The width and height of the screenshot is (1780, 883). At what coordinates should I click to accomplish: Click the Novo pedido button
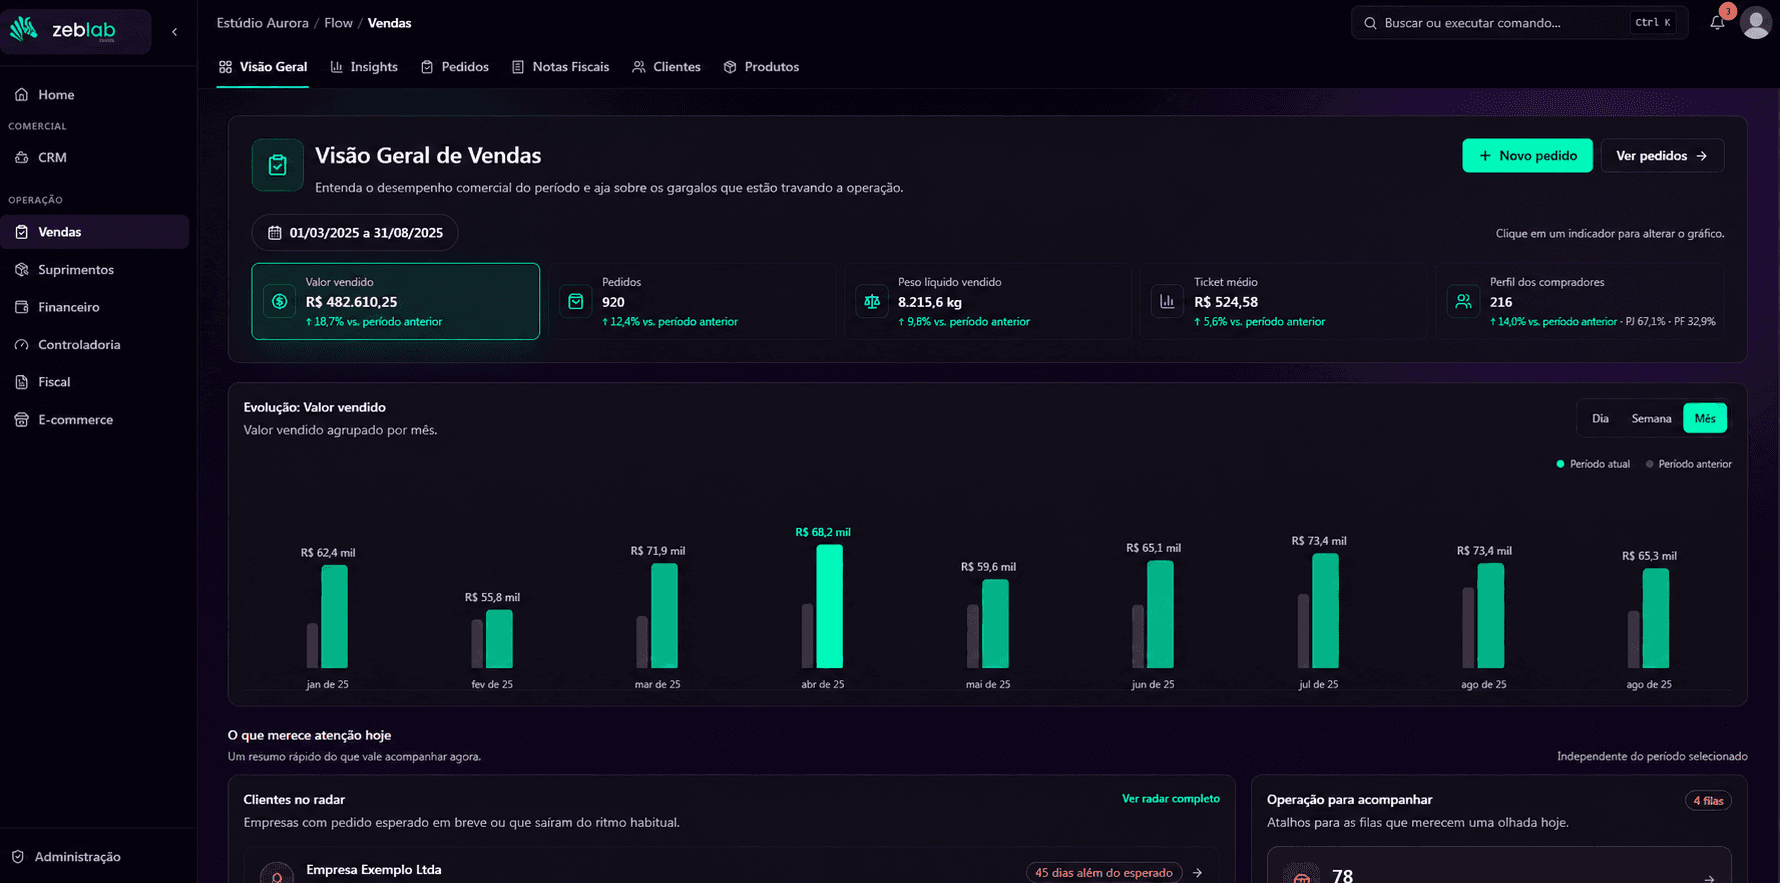pos(1527,156)
